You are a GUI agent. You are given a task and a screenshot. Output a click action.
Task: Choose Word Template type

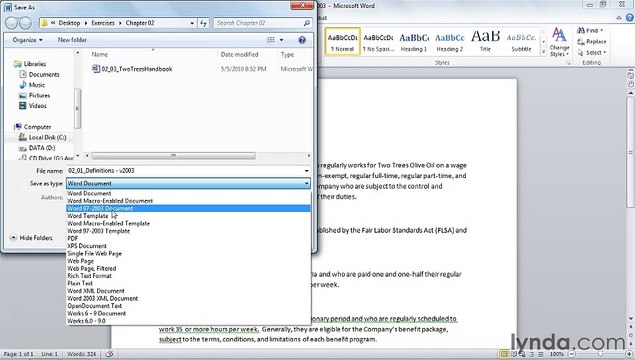(188, 216)
